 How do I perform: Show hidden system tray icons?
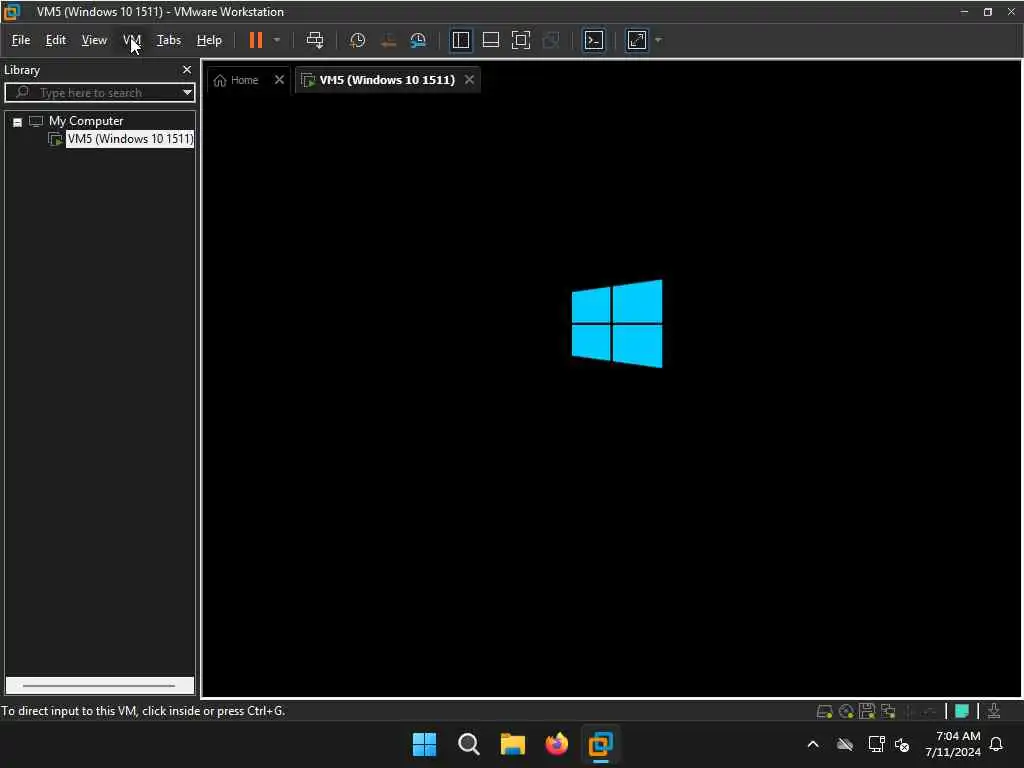[x=813, y=744]
